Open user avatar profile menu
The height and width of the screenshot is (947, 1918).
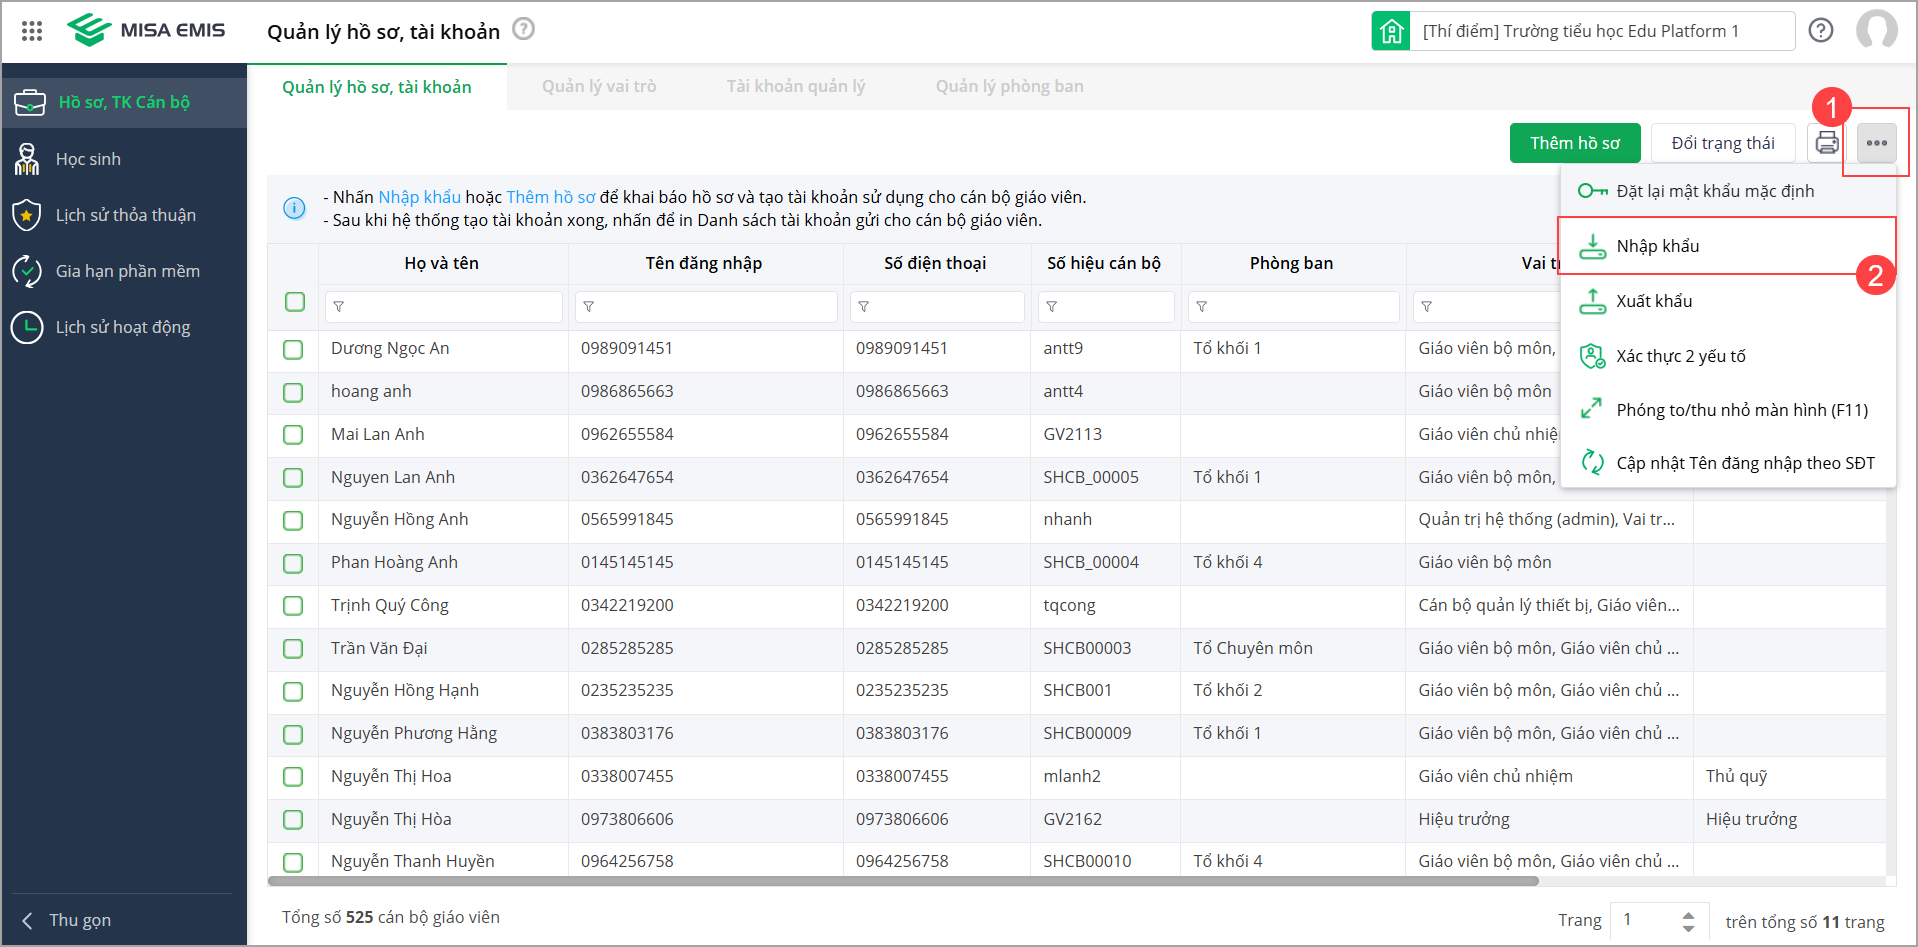pos(1876,30)
